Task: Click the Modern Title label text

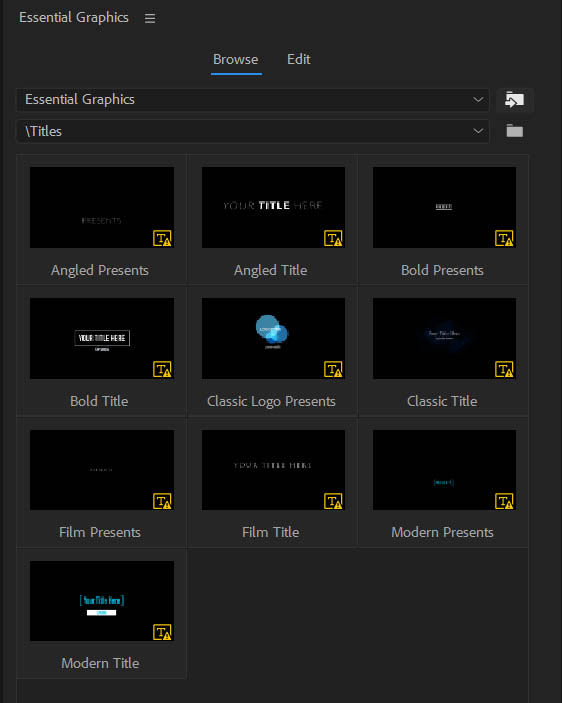Action: click(x=100, y=663)
